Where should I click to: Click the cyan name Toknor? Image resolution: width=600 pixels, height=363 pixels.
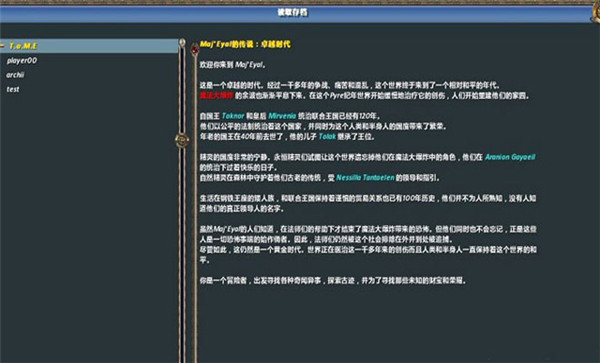[233, 116]
